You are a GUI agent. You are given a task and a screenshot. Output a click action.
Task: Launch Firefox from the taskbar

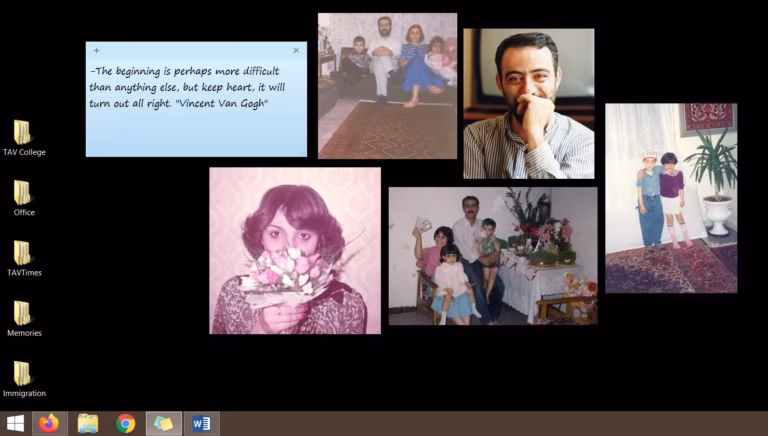tap(49, 423)
